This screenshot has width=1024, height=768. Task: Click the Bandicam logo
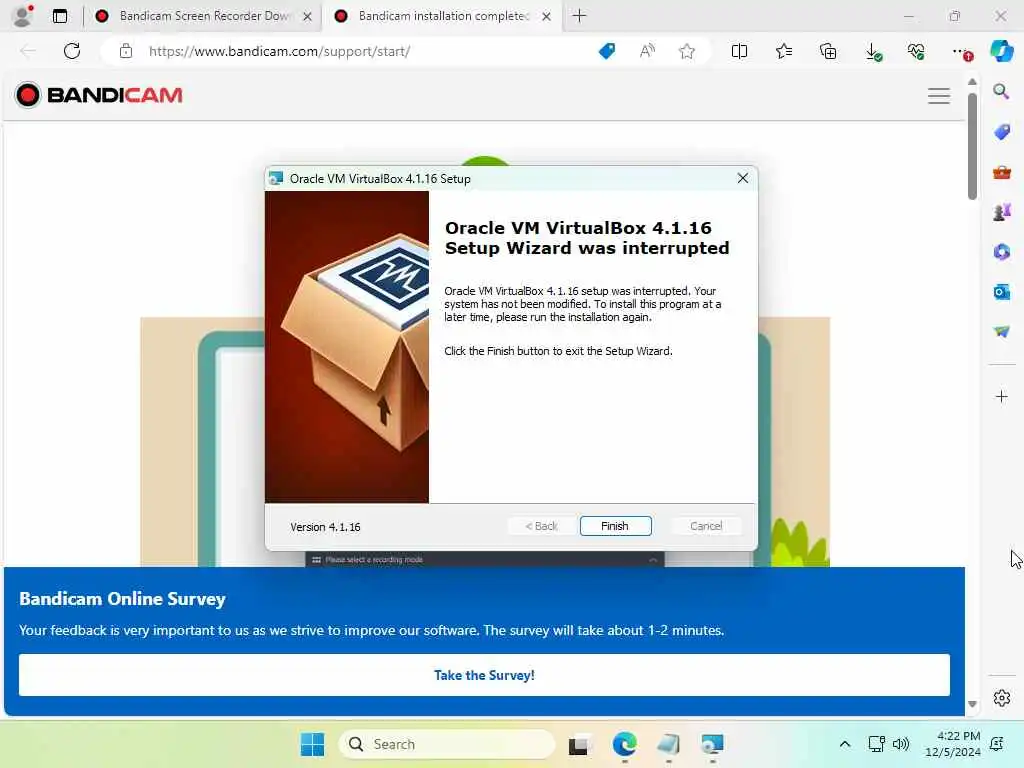(99, 95)
